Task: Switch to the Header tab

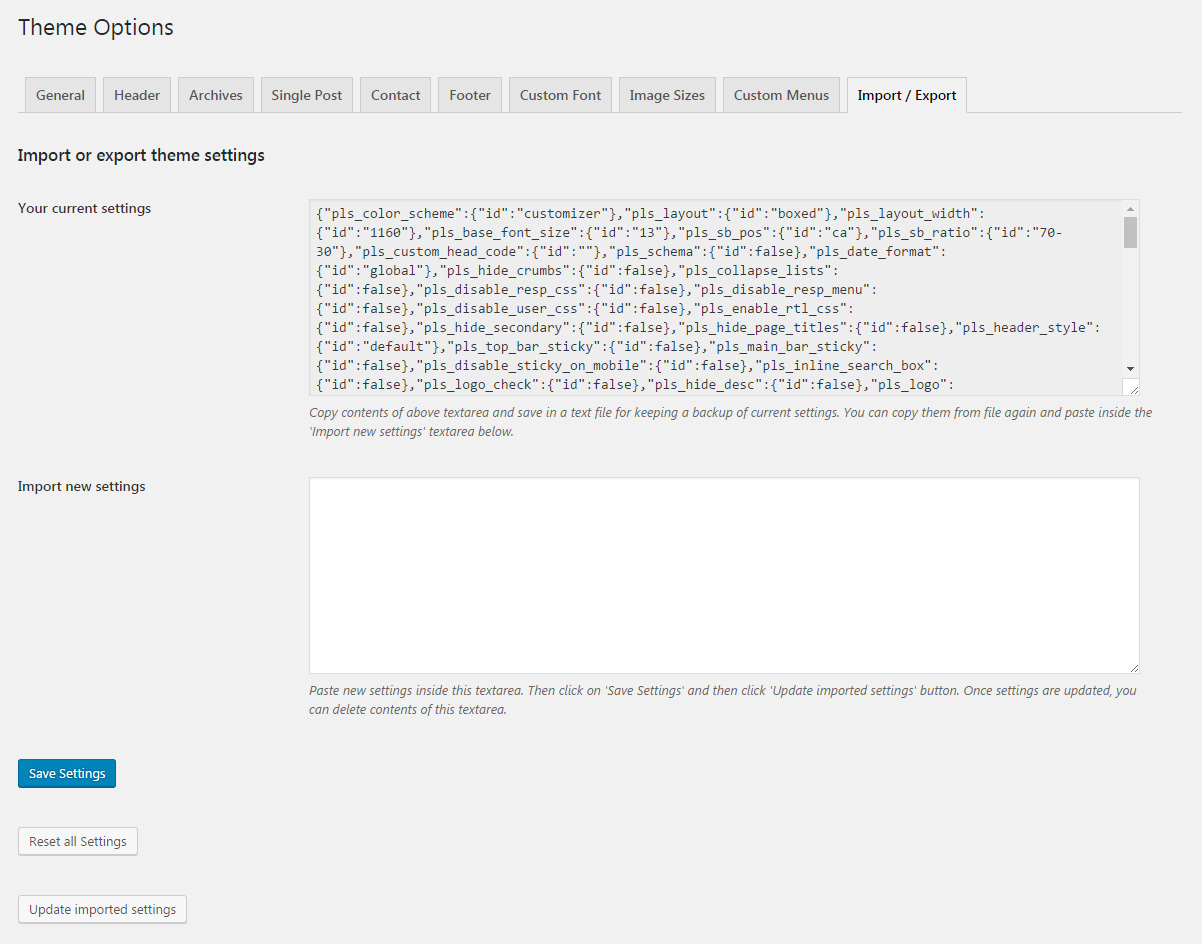Action: [137, 95]
